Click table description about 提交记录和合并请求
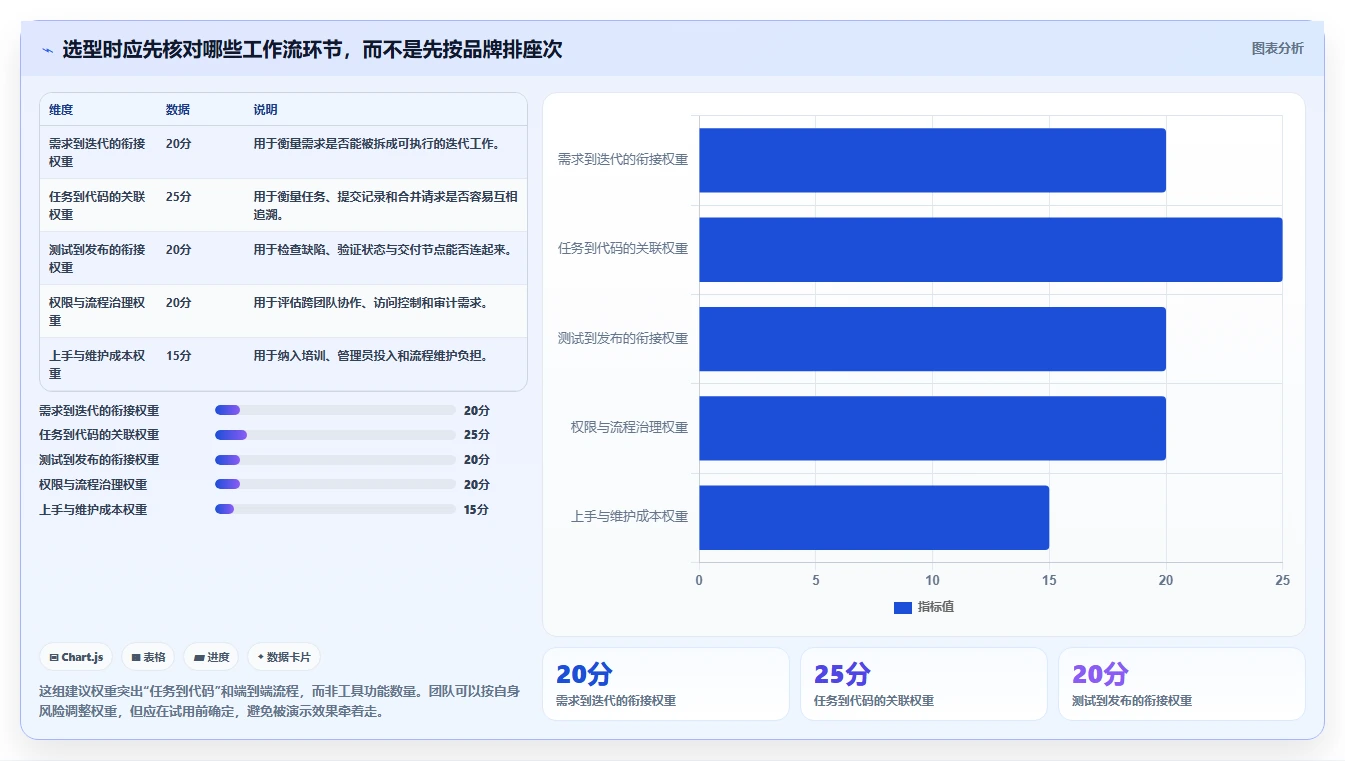 click(385, 205)
